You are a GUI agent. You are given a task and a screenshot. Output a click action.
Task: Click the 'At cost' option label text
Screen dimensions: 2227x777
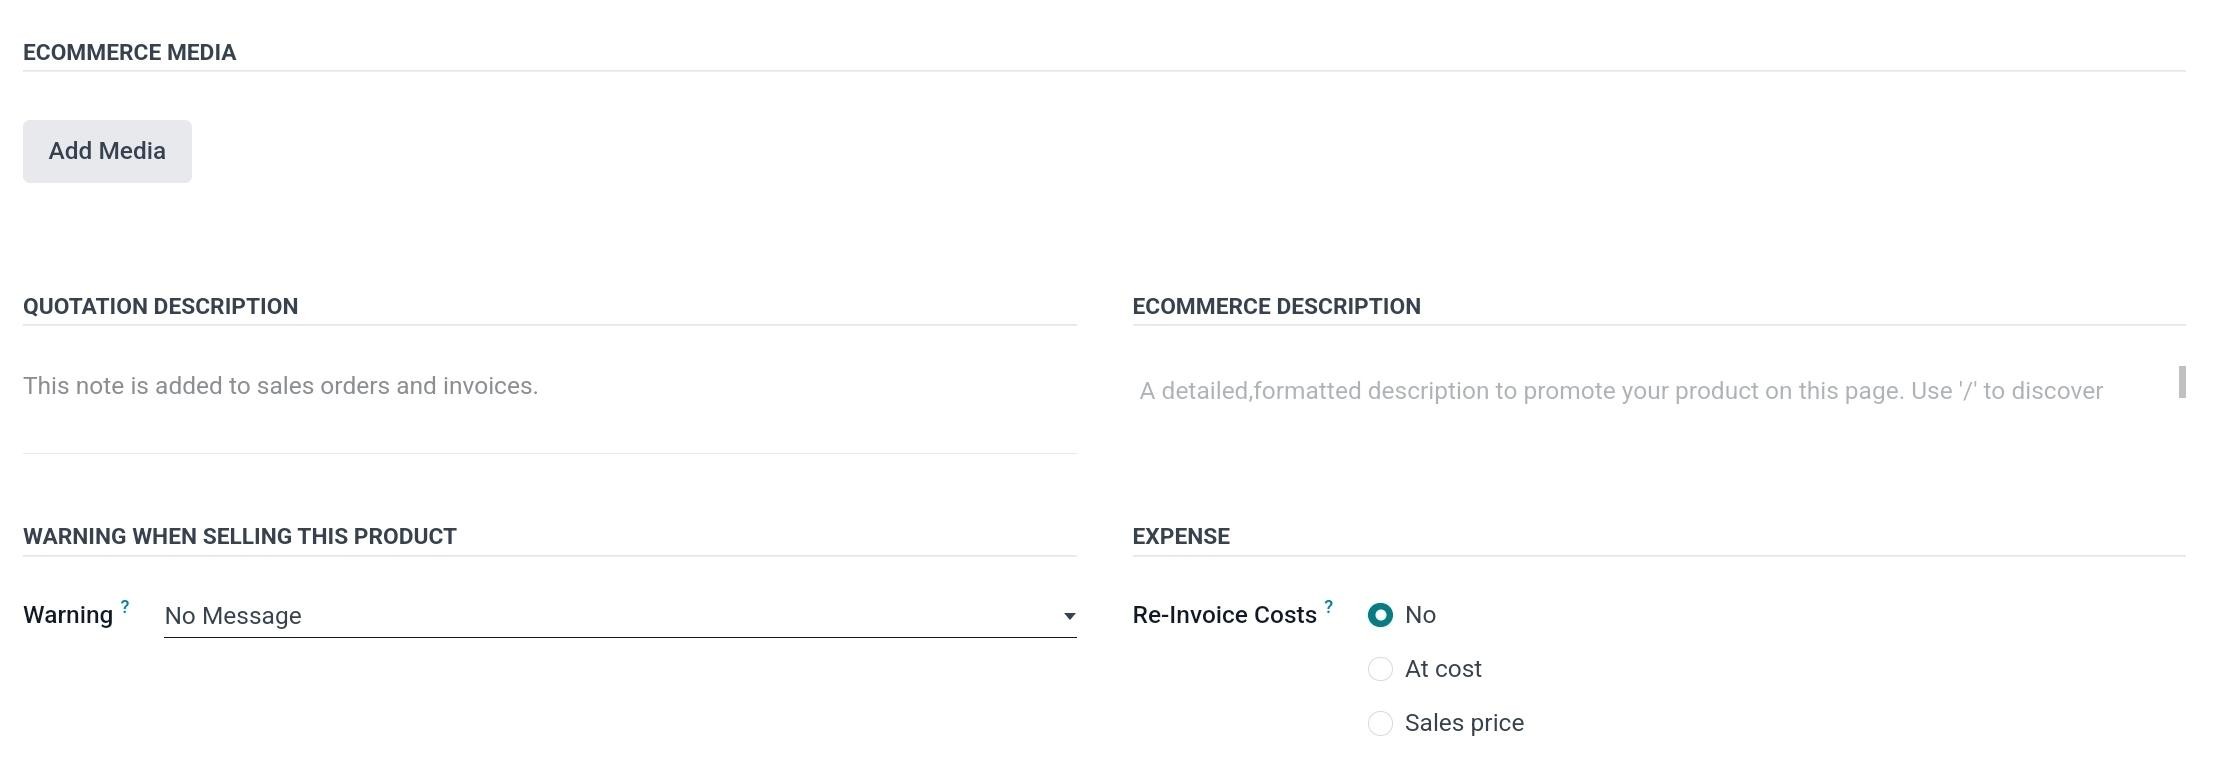click(x=1443, y=669)
